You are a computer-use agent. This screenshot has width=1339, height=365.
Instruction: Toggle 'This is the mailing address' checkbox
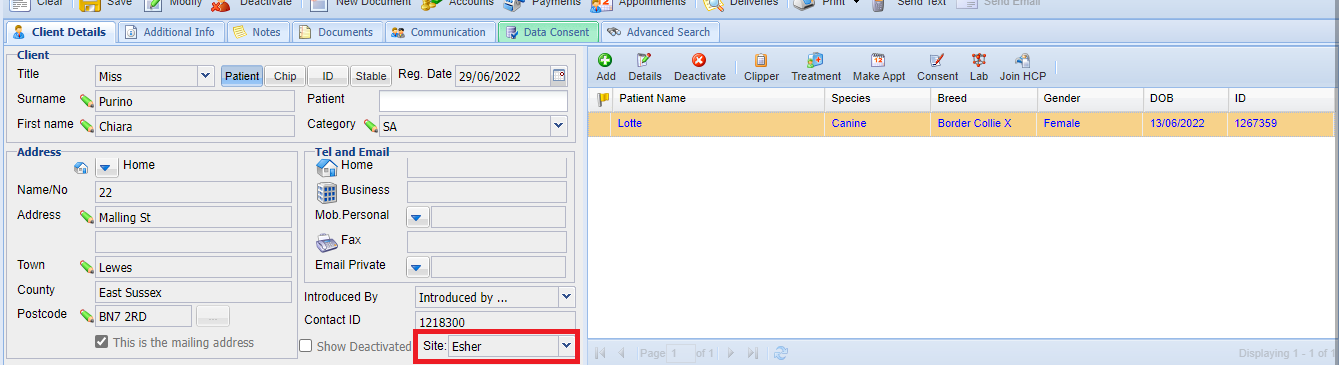point(101,342)
